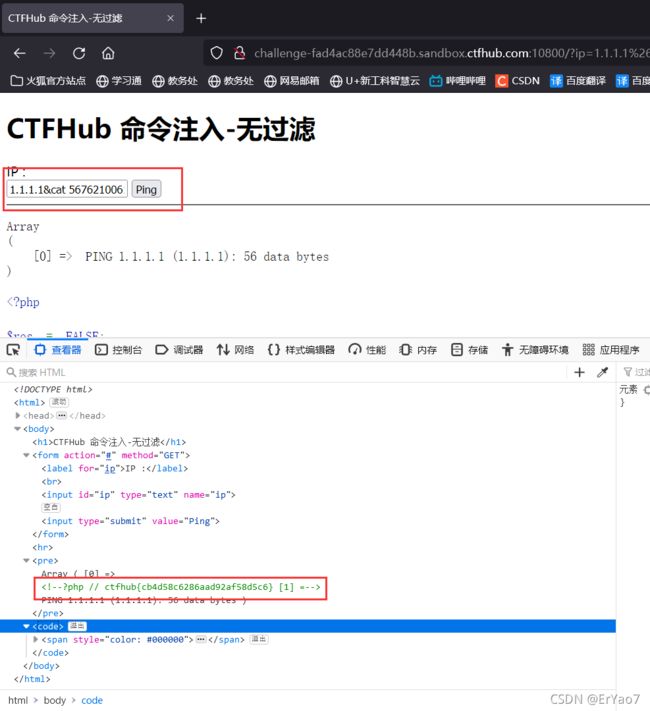
Task: Select the hr element row
Action: [x=43, y=547]
